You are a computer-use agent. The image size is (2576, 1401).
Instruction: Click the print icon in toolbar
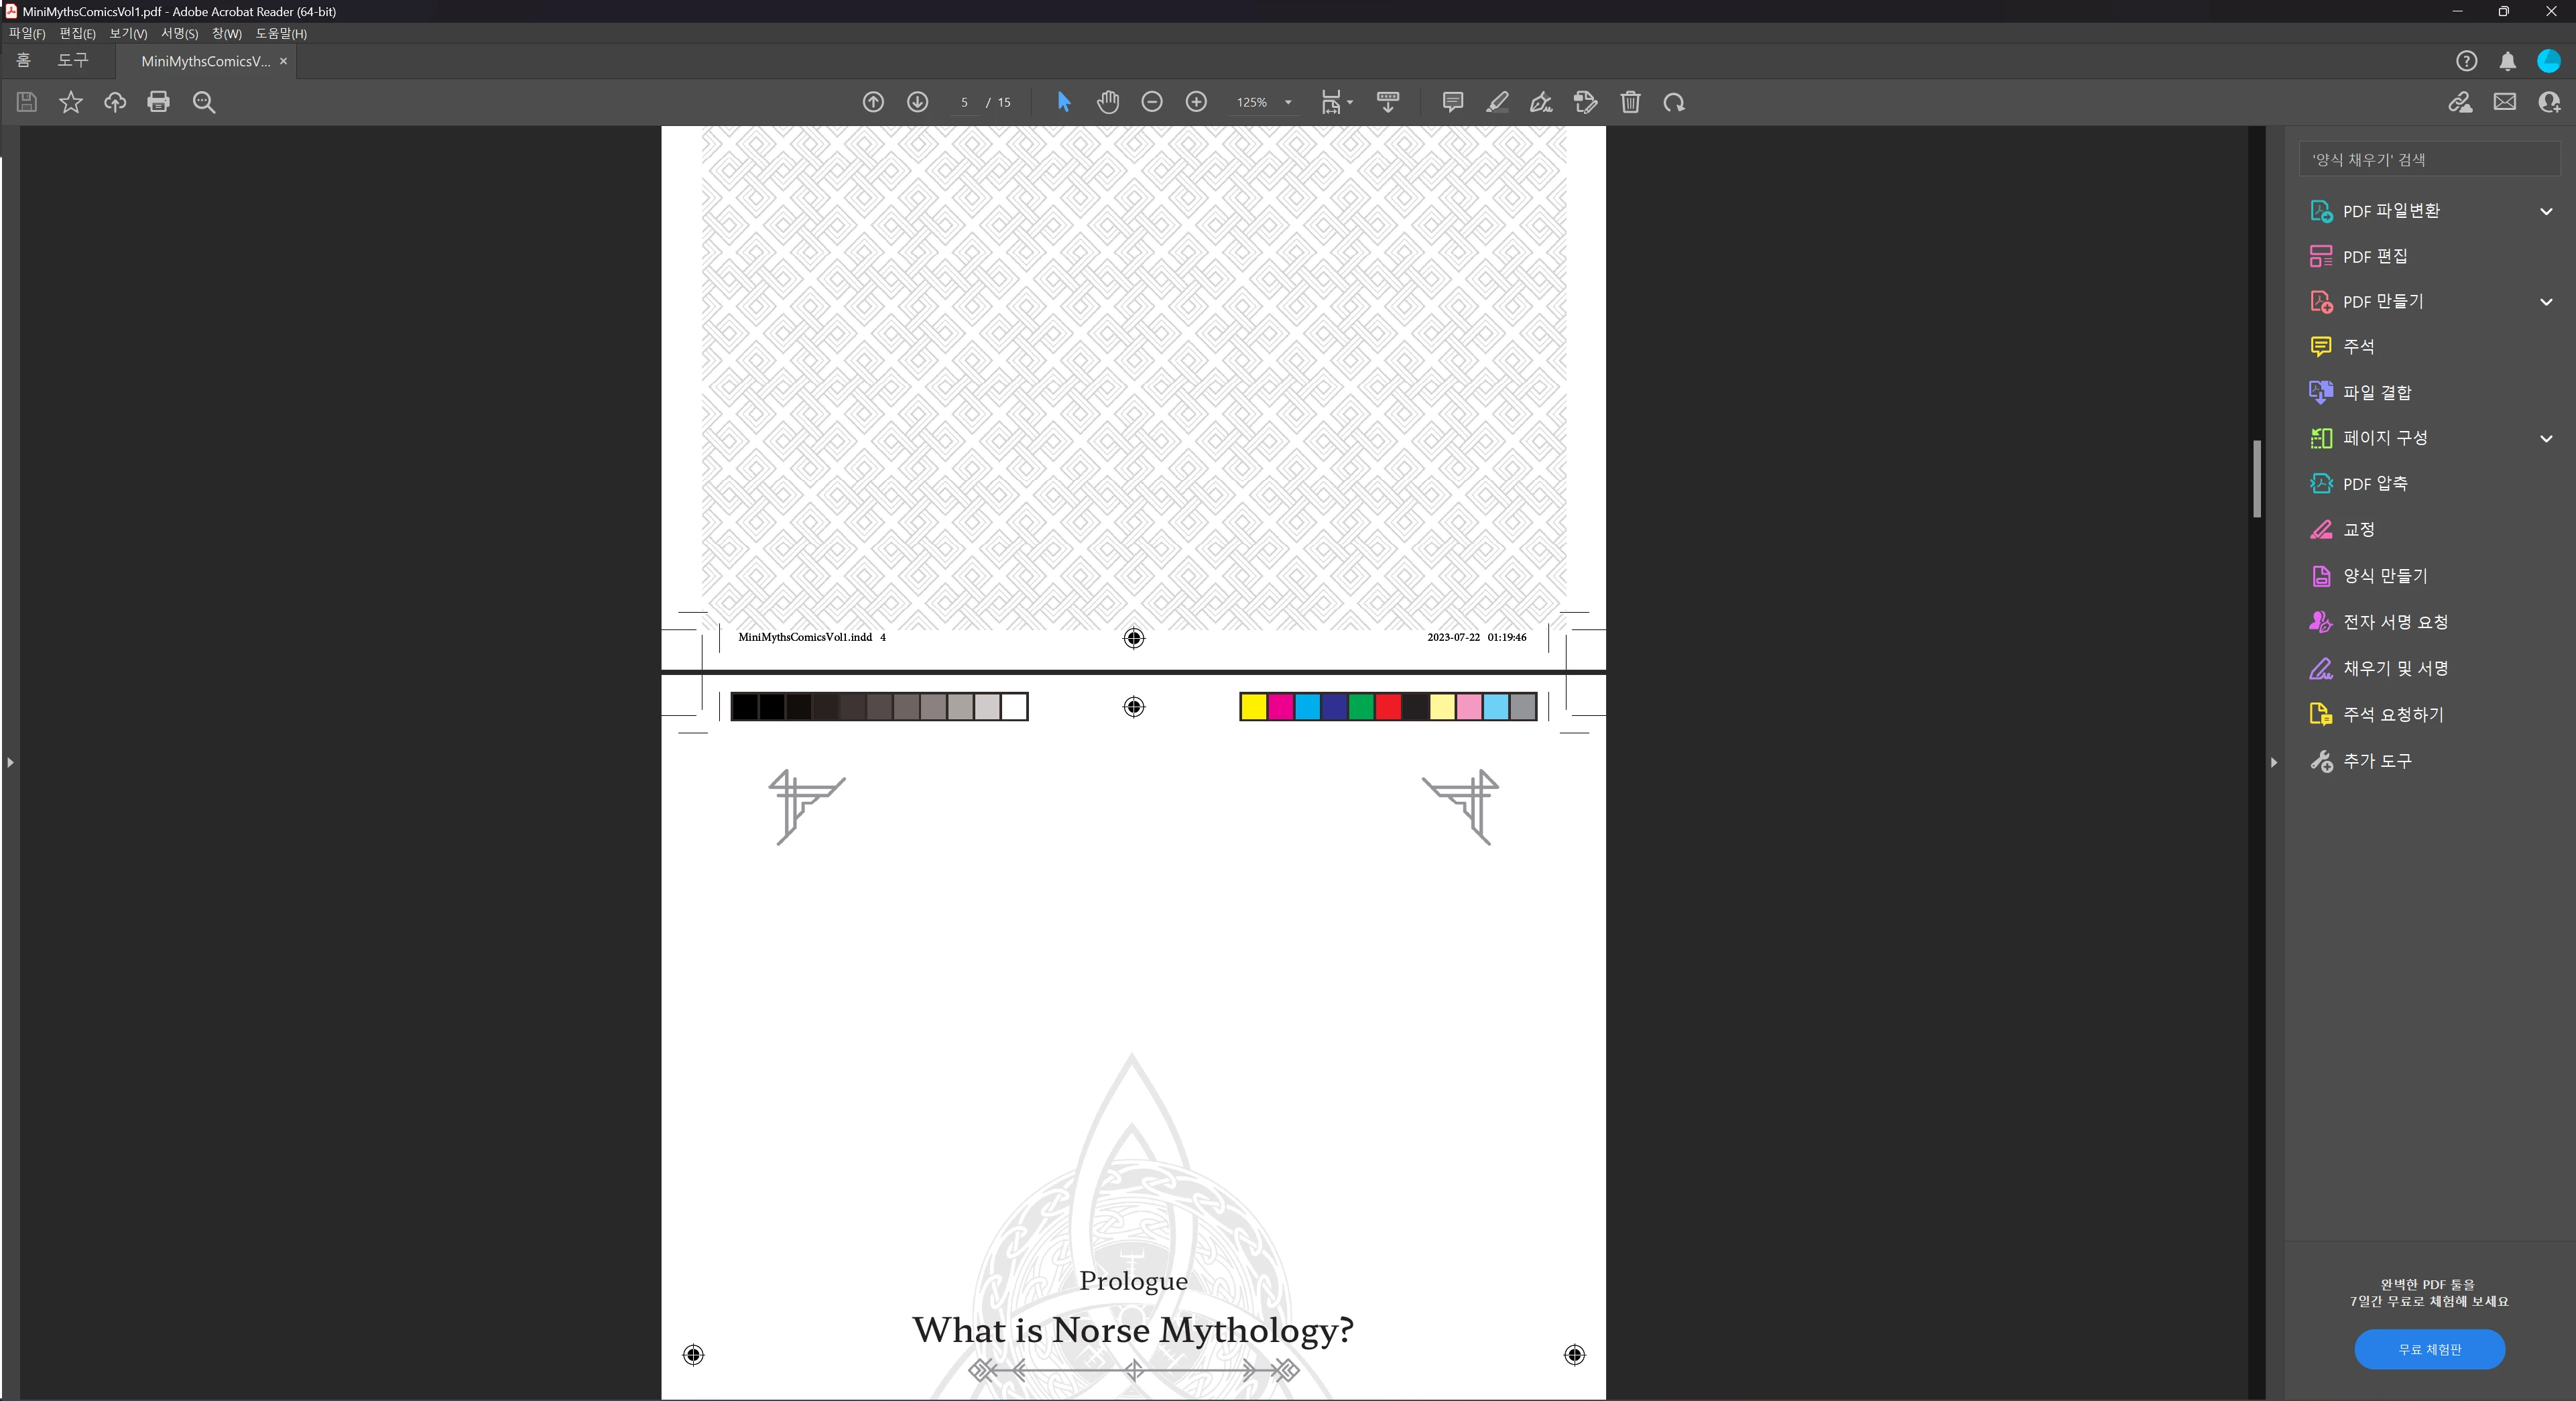click(x=158, y=102)
